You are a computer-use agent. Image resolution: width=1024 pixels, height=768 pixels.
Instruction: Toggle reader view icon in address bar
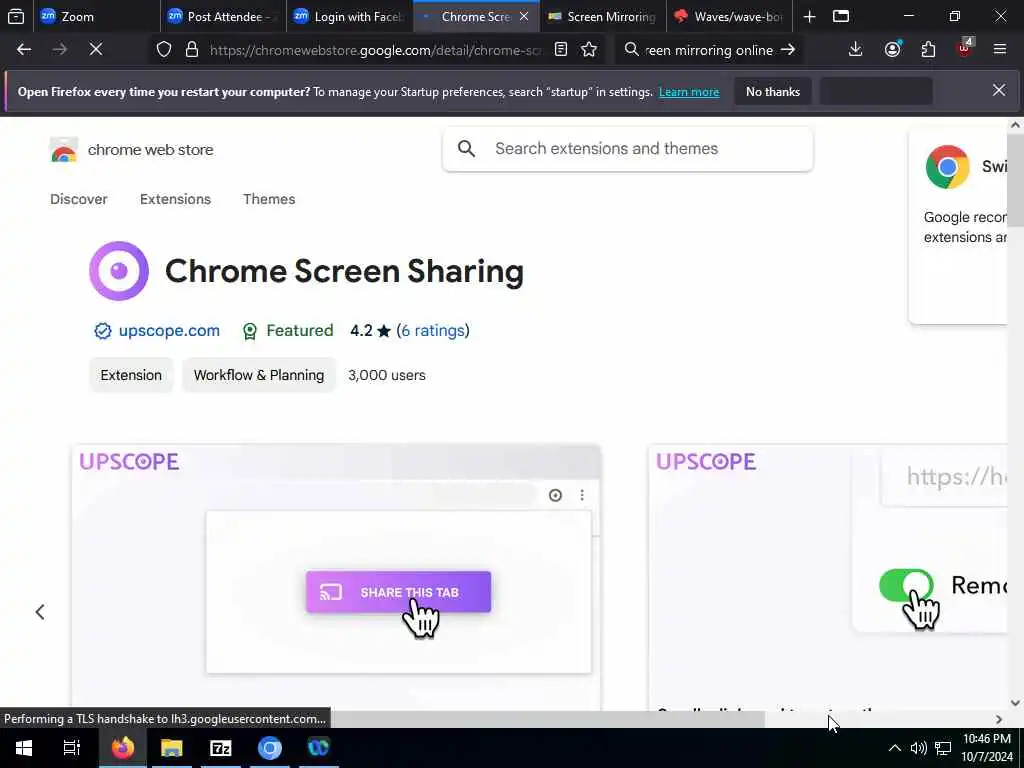point(560,50)
